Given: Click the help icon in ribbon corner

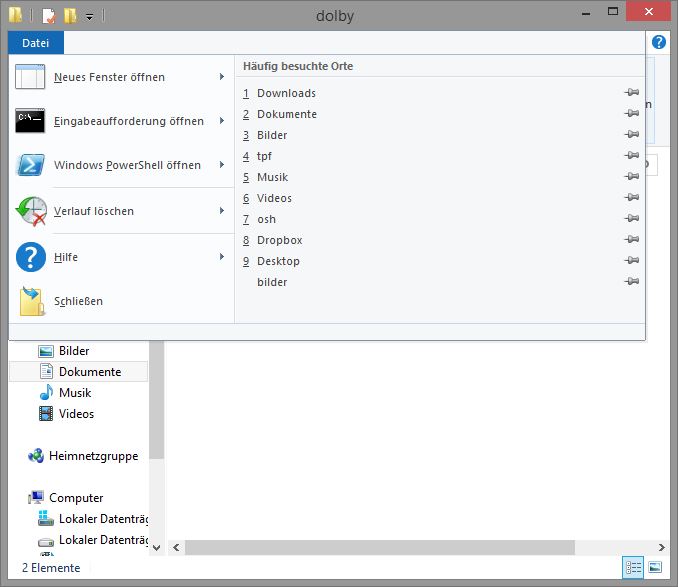Looking at the screenshot, I should (x=659, y=42).
